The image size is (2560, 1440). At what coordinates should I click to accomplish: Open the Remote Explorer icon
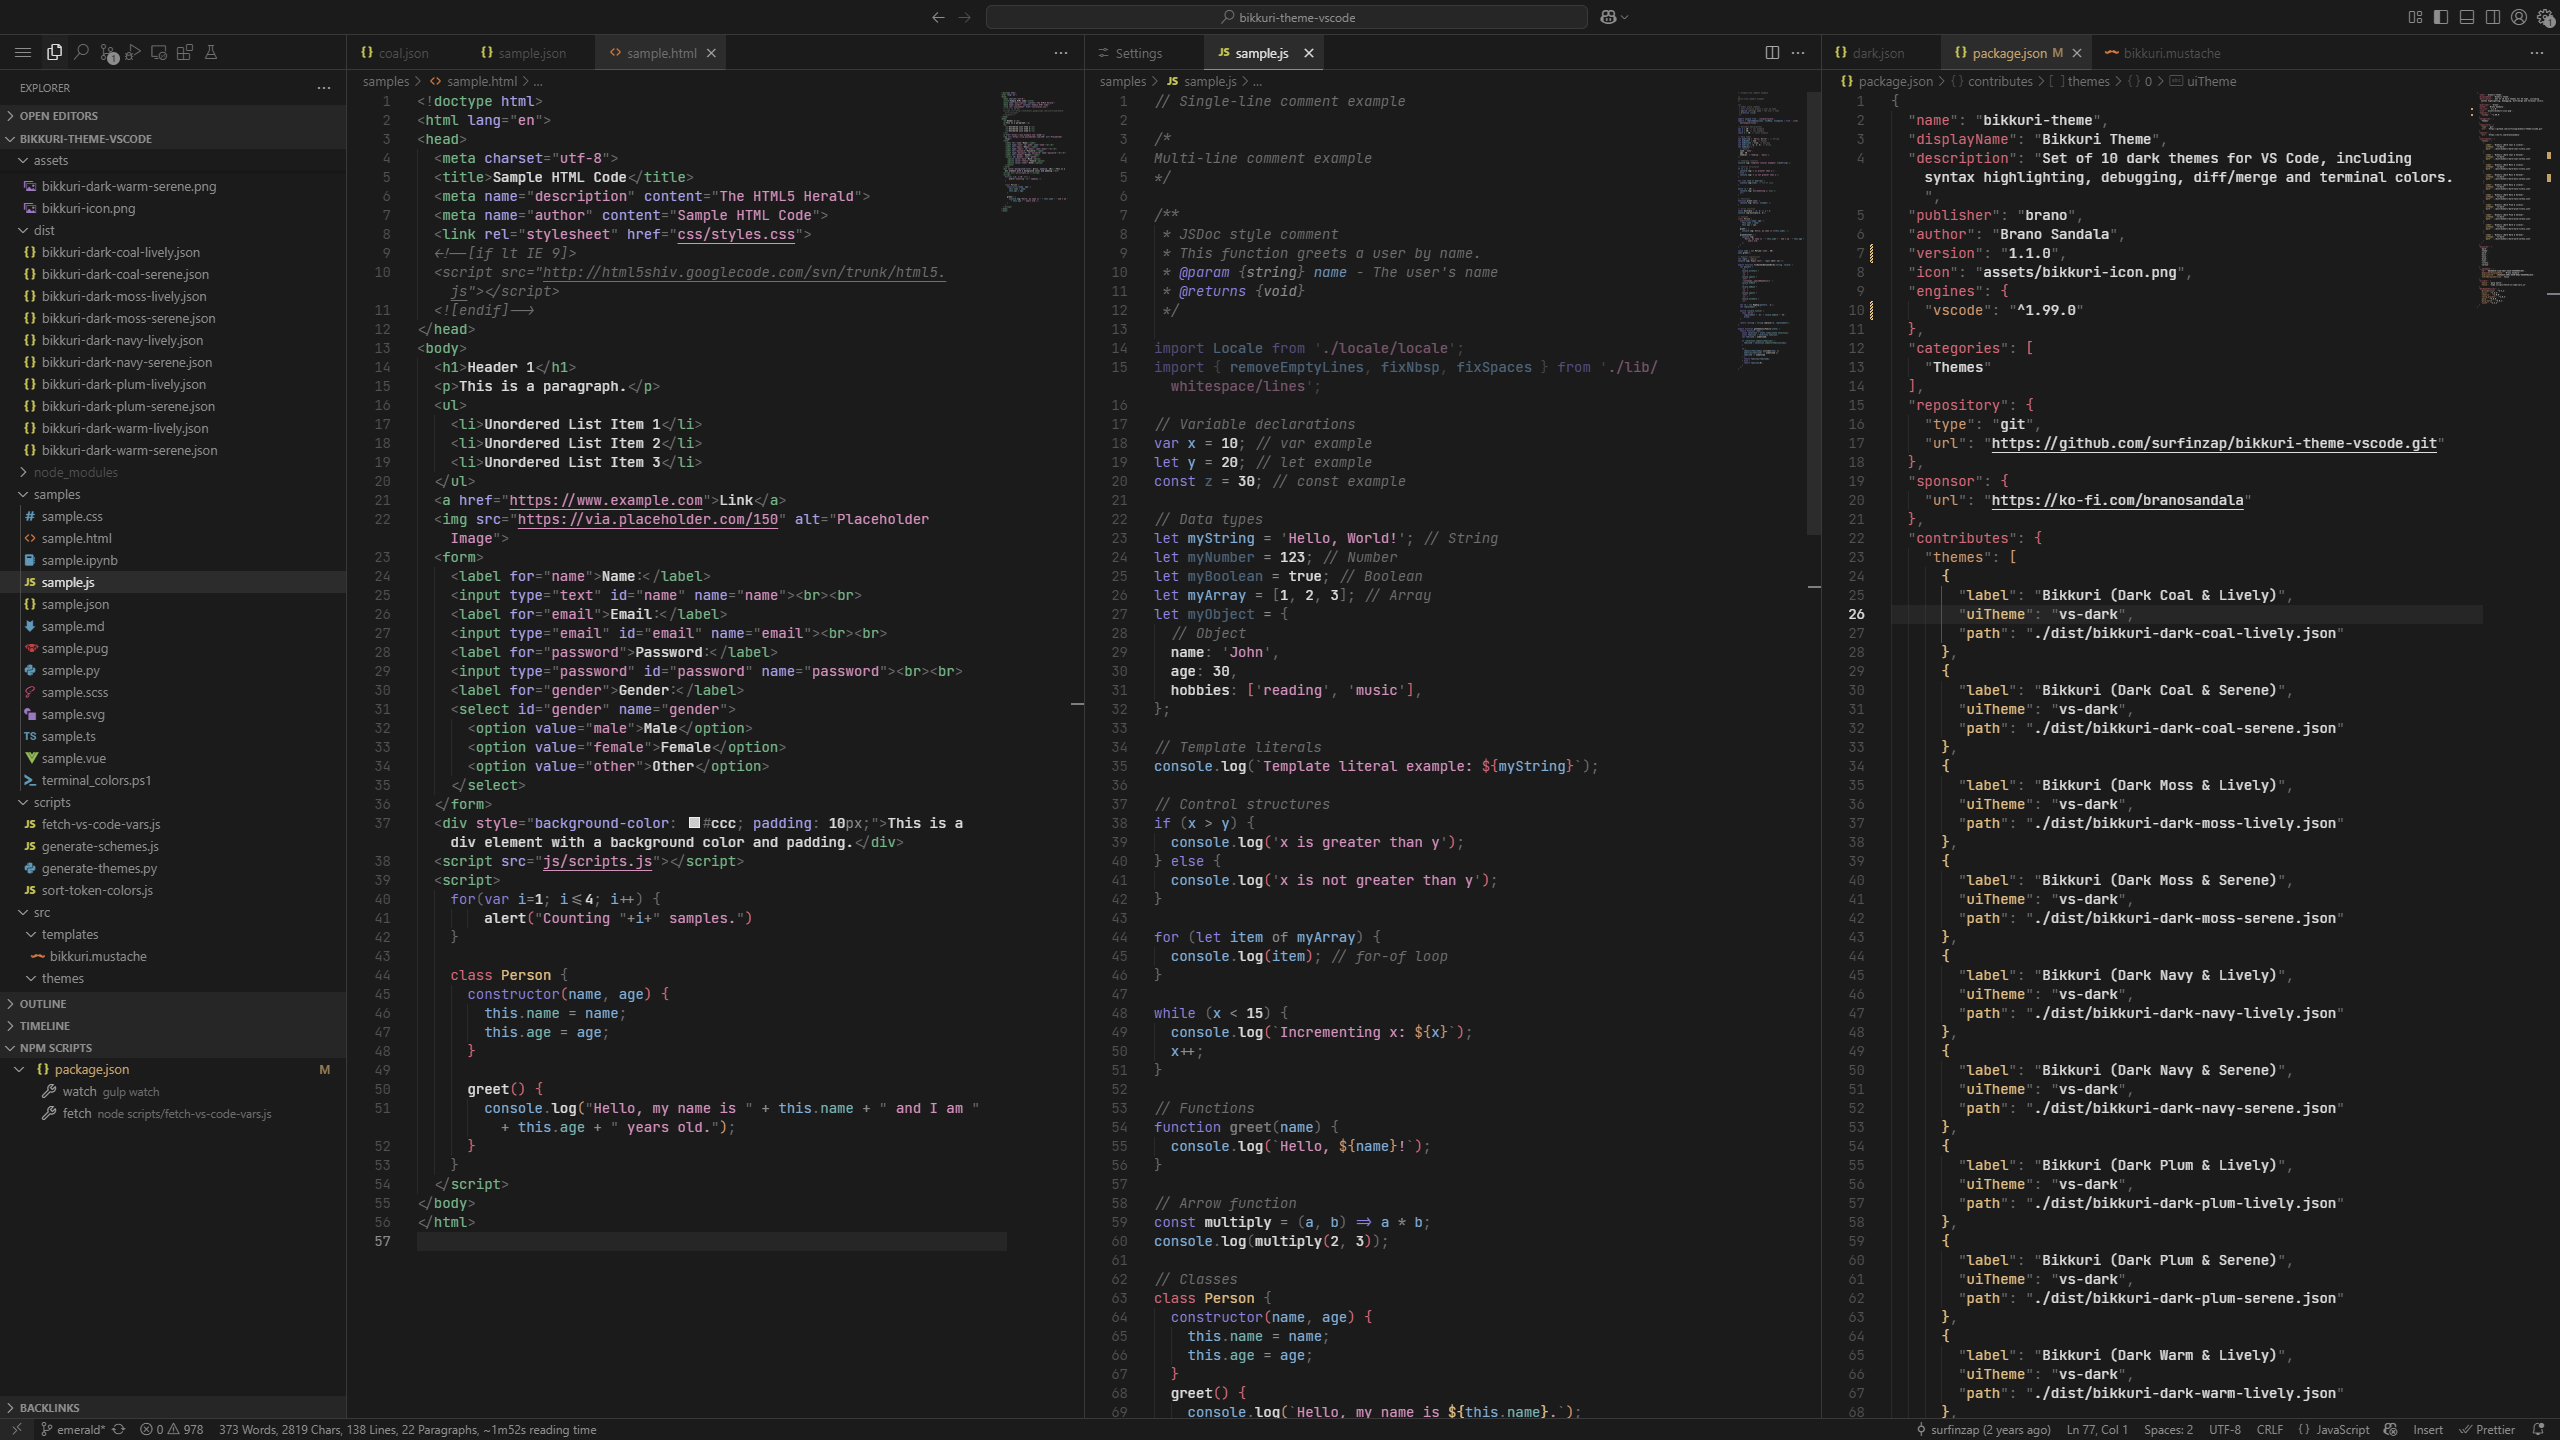coord(159,52)
